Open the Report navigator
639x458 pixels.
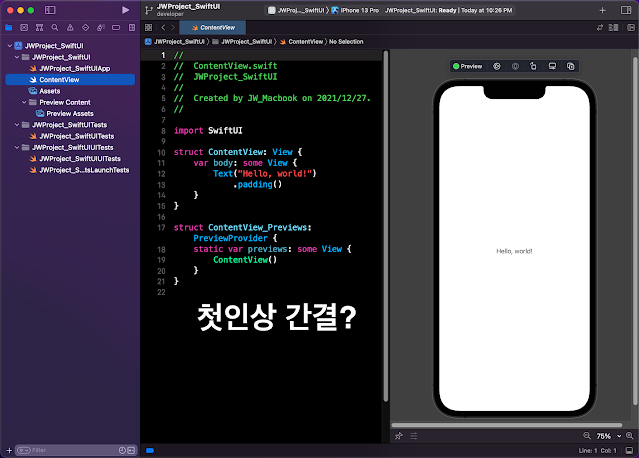[132, 28]
